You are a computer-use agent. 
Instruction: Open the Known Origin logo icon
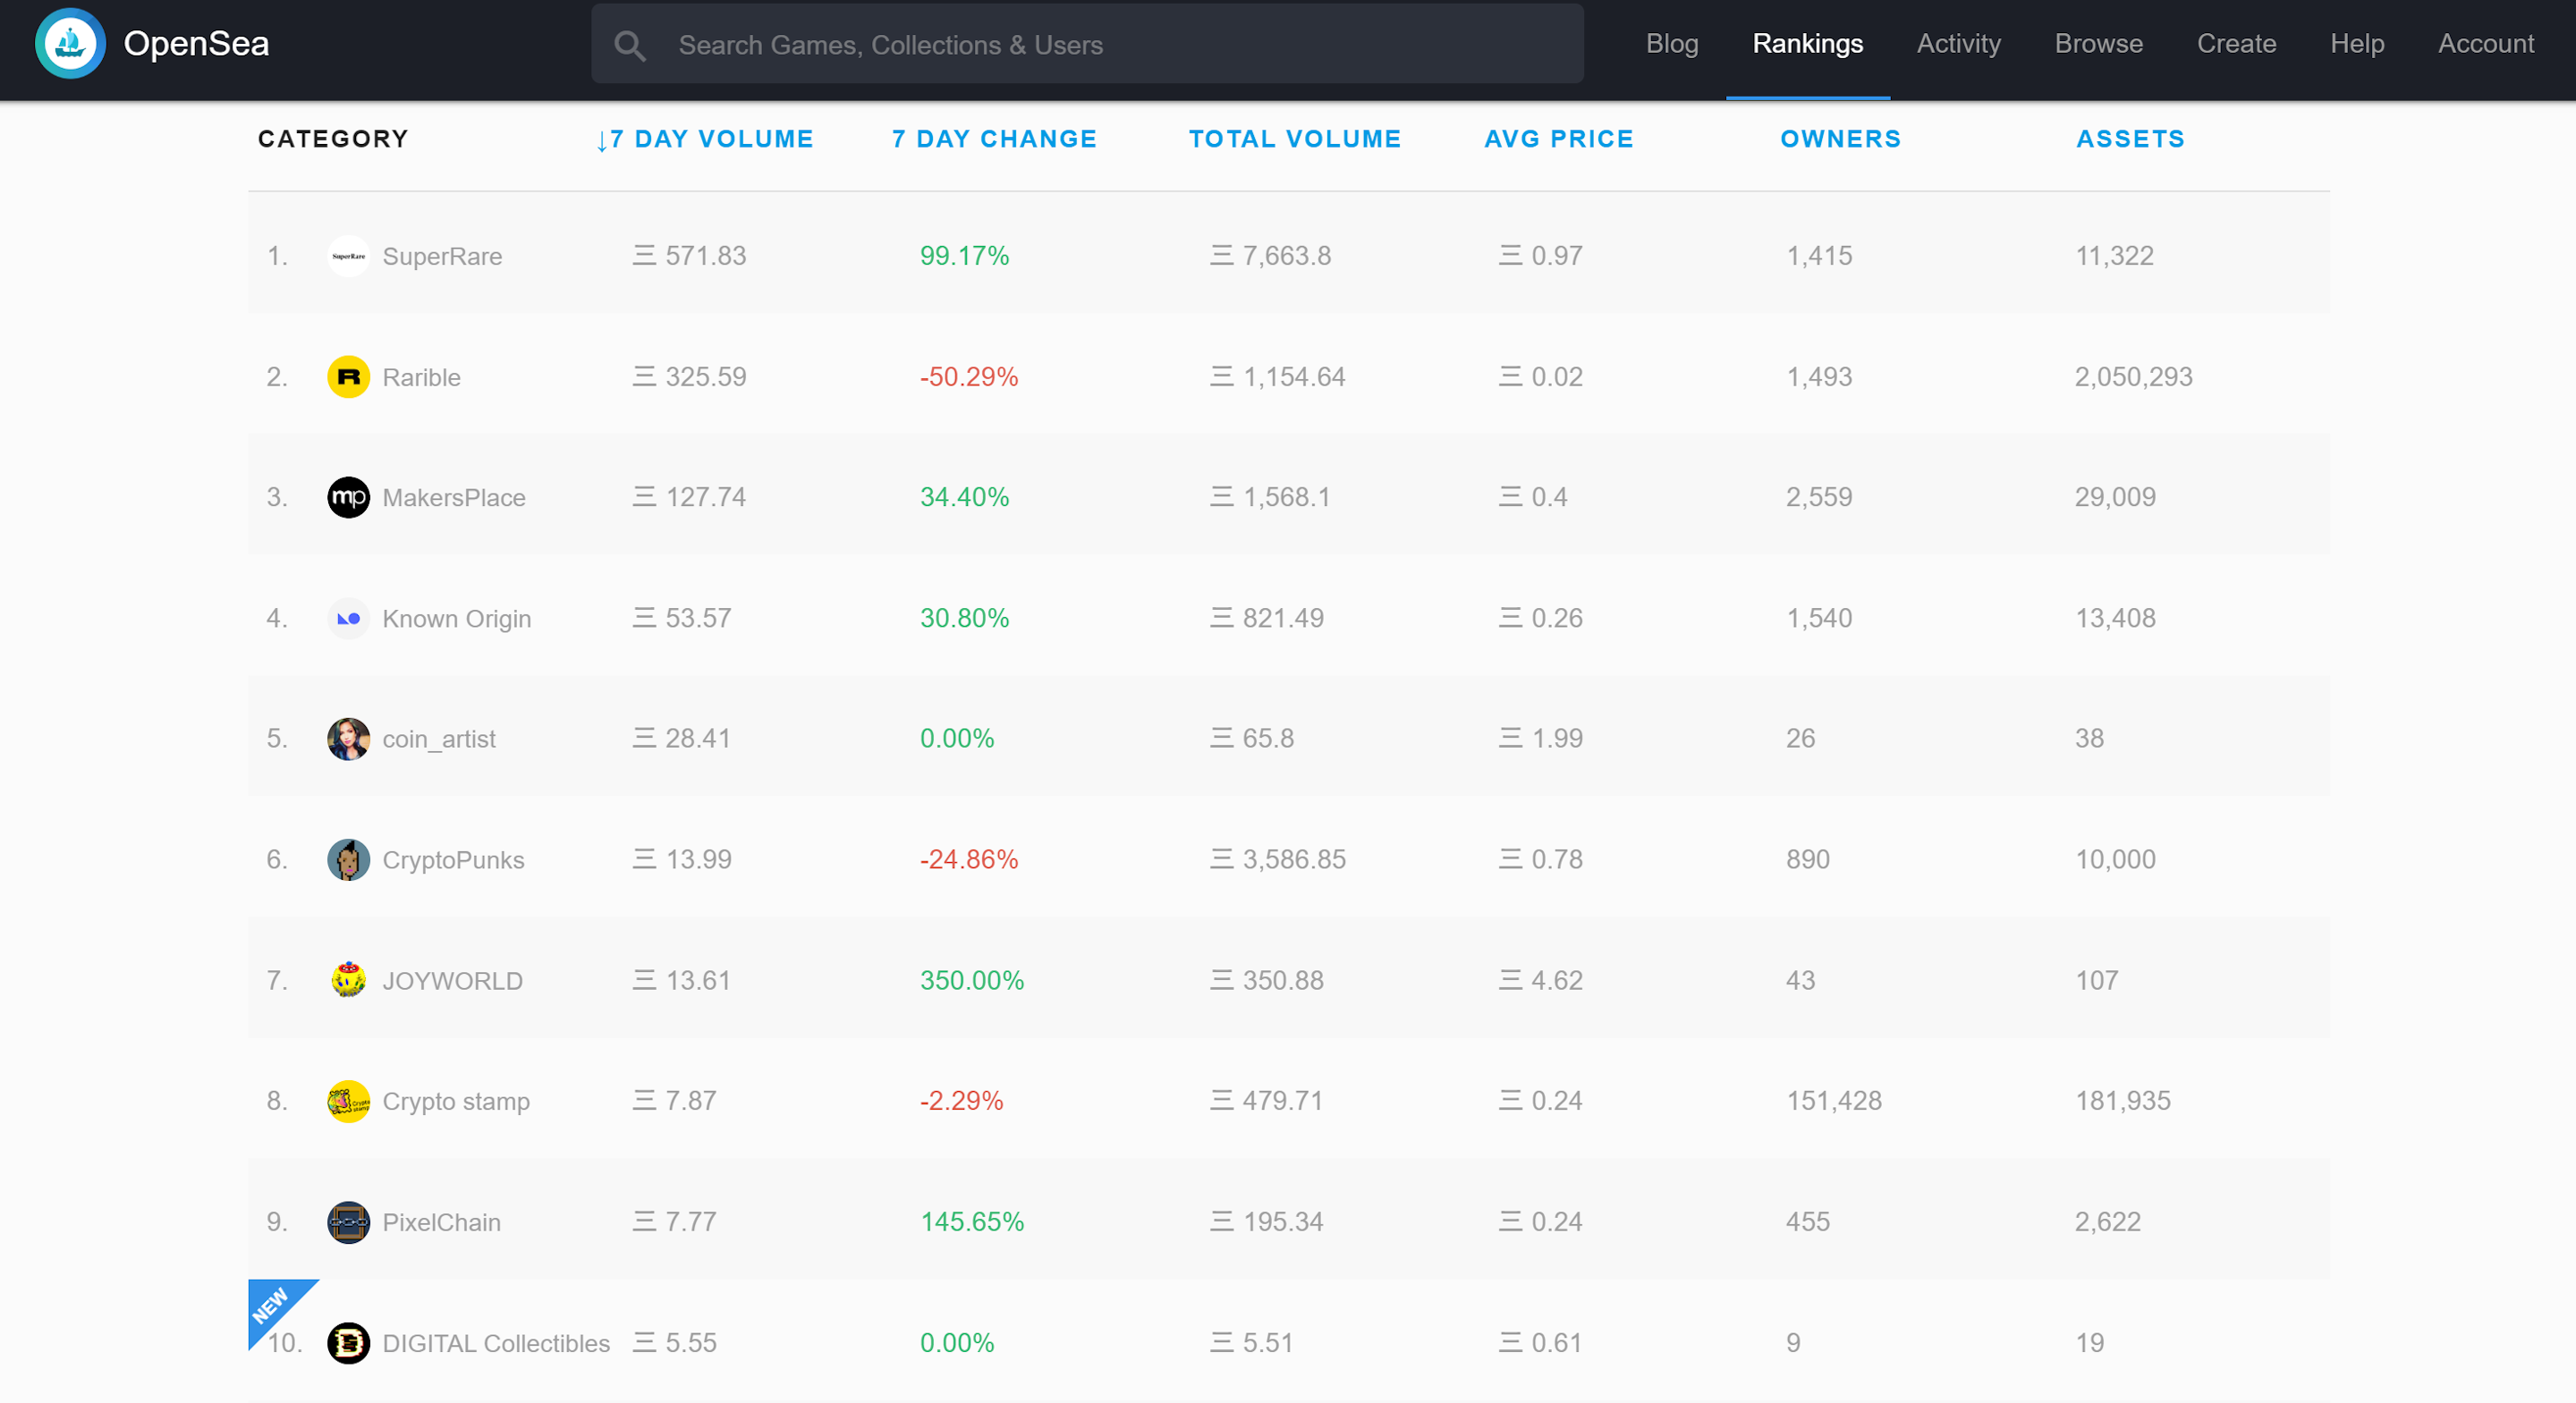(x=348, y=619)
